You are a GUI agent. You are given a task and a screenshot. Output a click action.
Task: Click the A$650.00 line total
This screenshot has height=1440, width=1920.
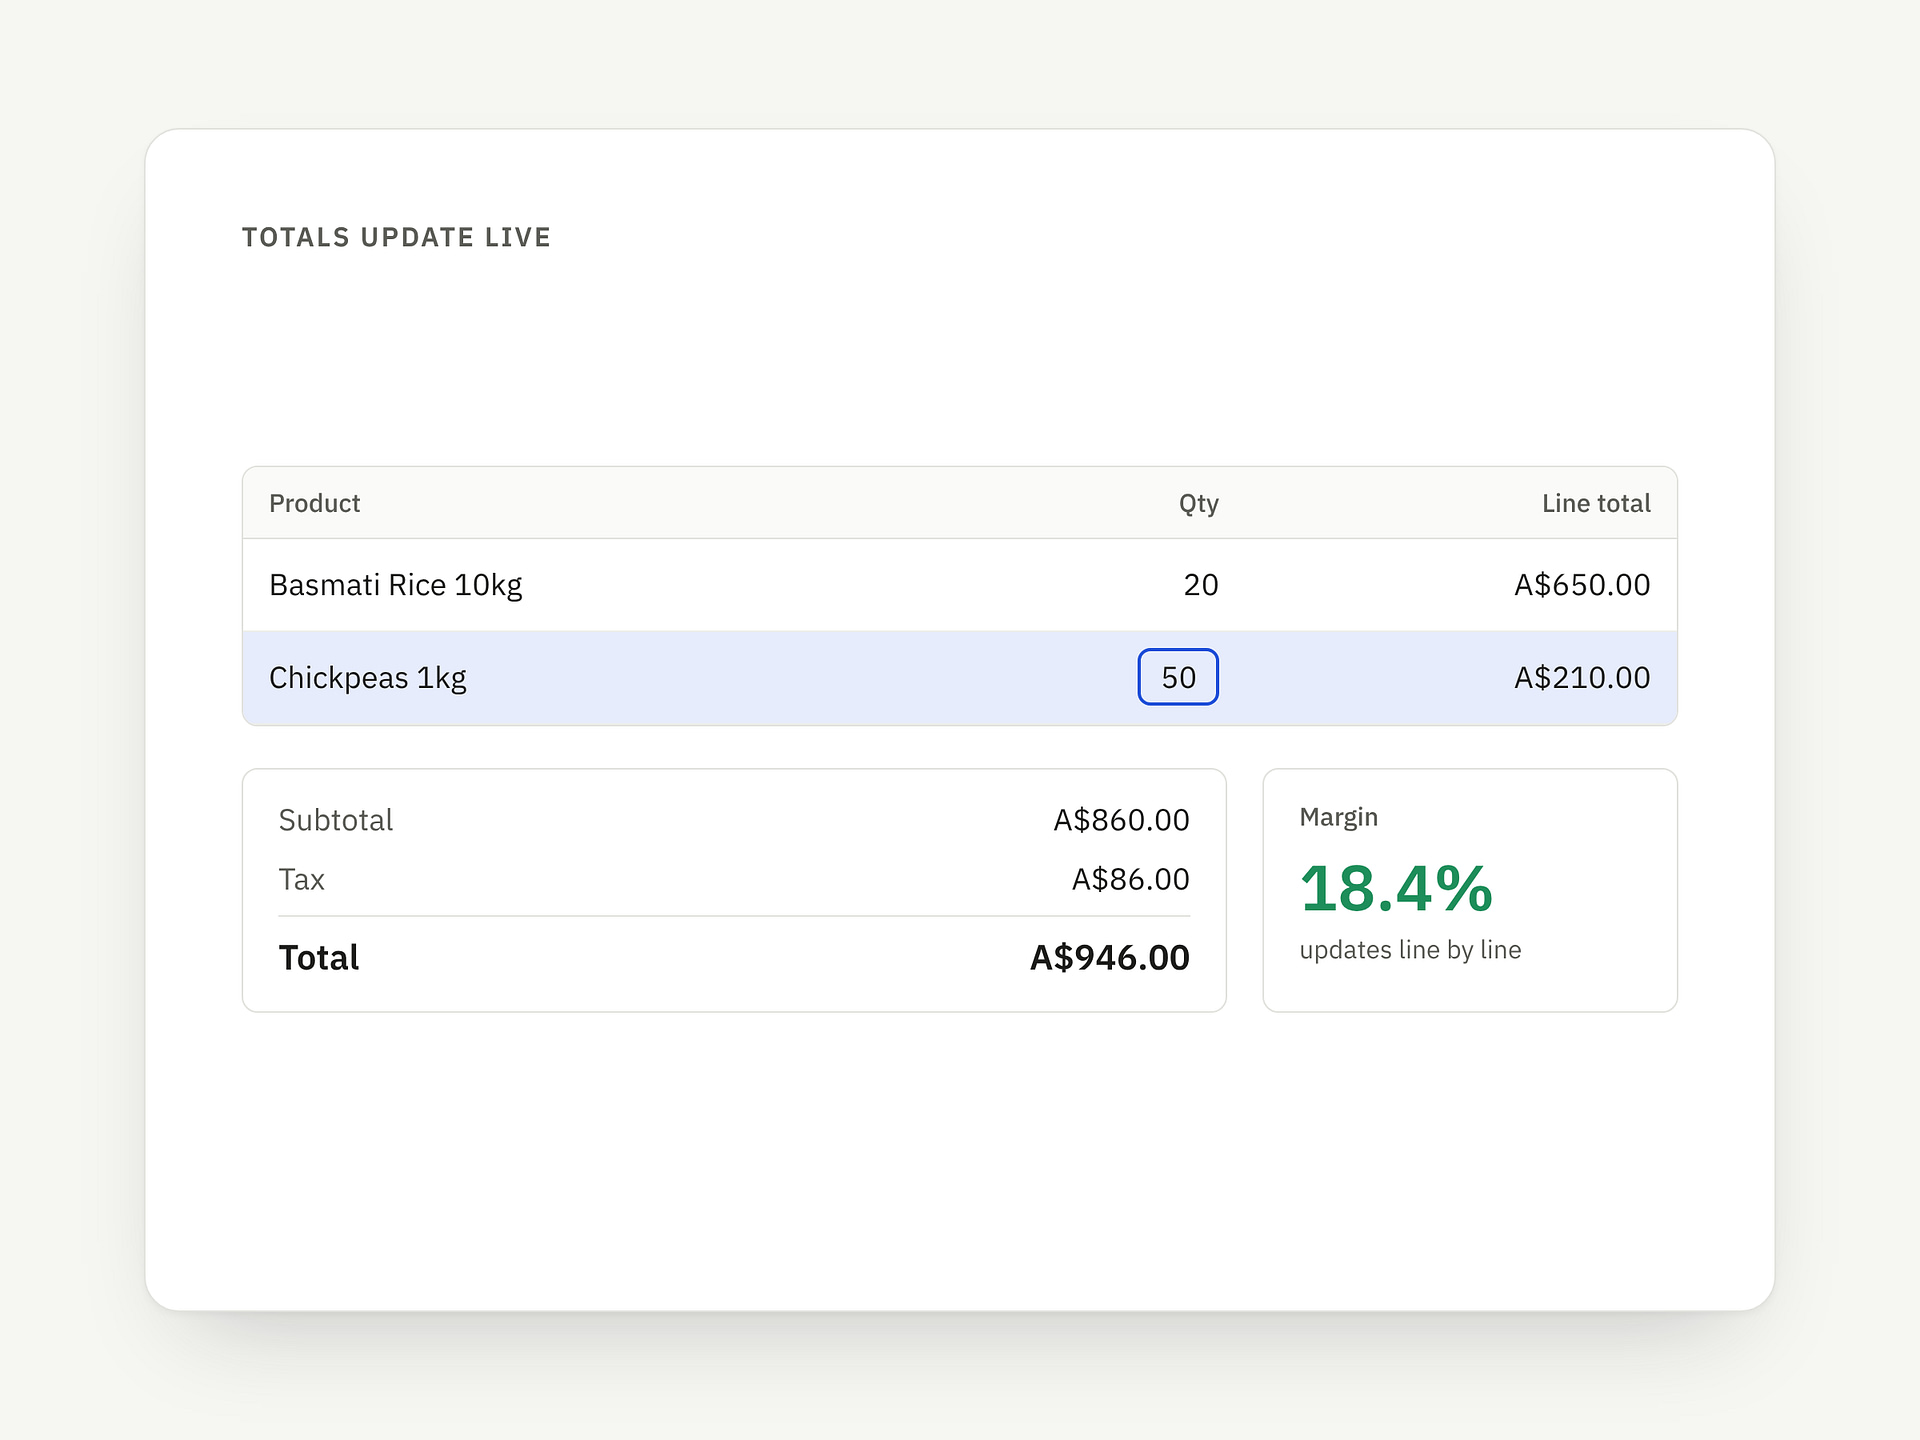click(x=1582, y=585)
